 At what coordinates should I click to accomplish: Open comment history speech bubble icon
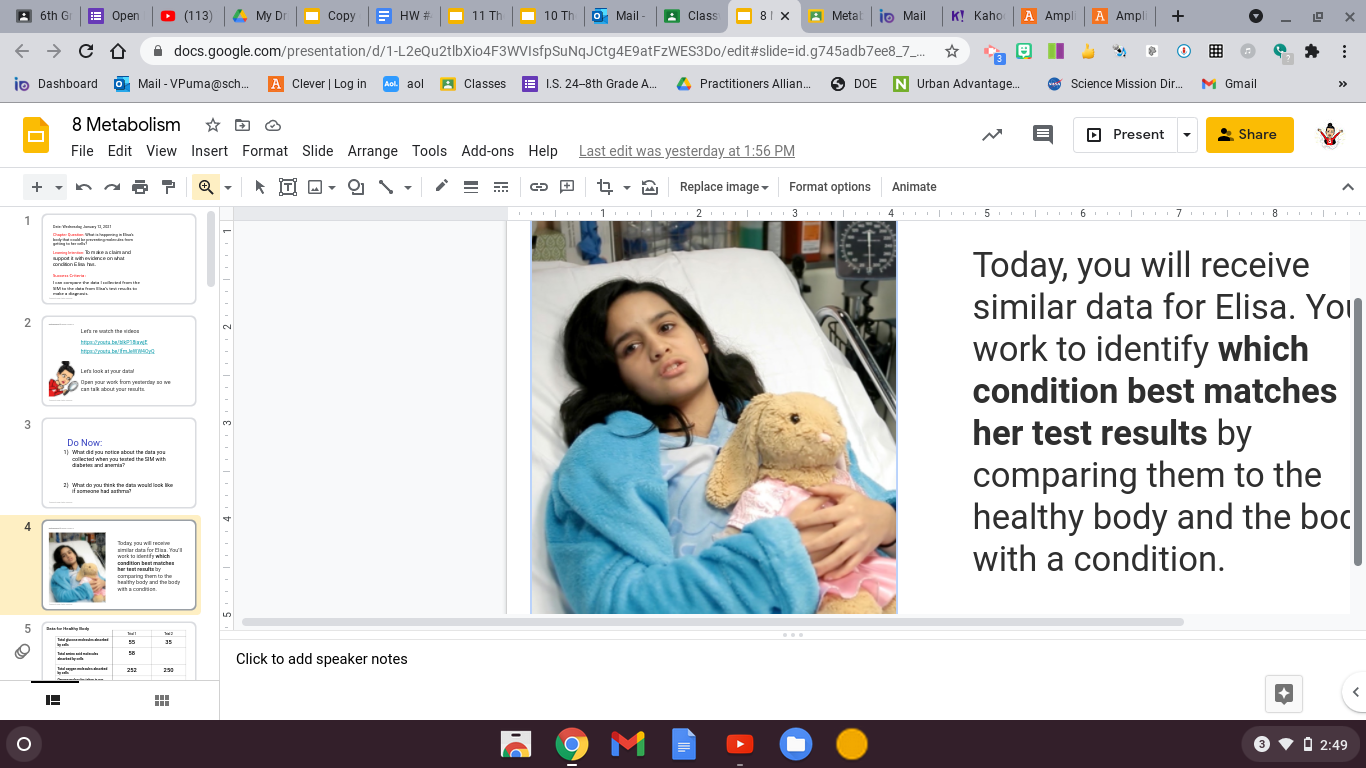1043,135
